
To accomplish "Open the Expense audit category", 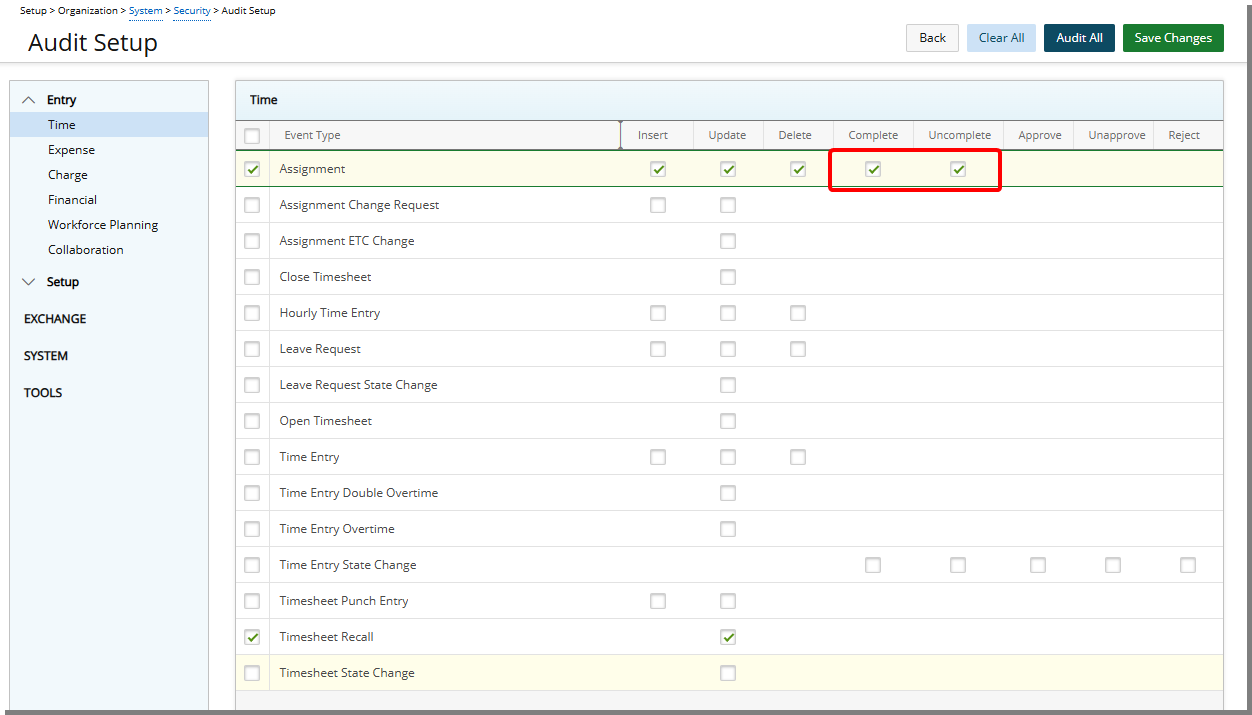I will tap(71, 150).
